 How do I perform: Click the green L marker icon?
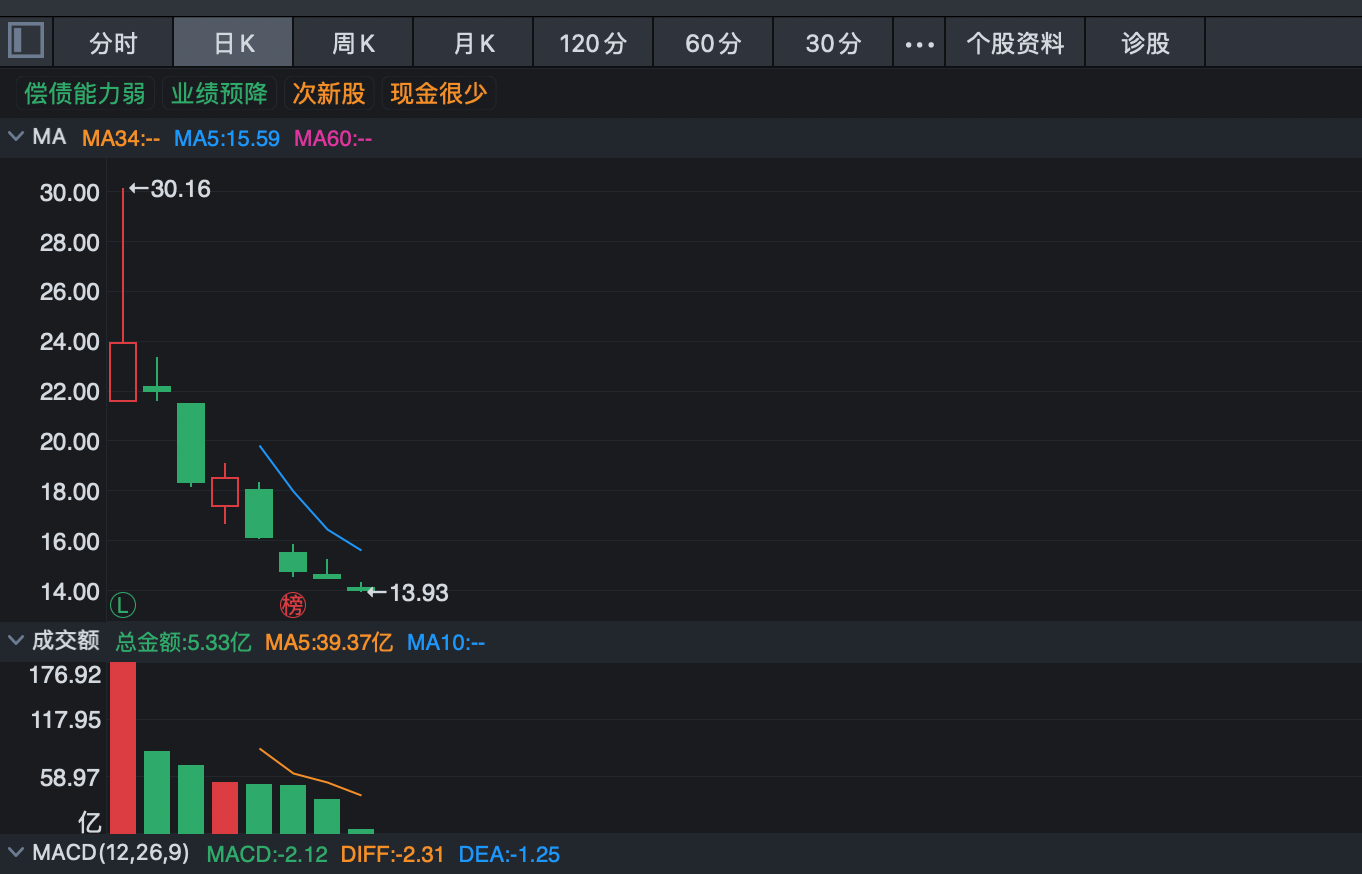click(123, 605)
